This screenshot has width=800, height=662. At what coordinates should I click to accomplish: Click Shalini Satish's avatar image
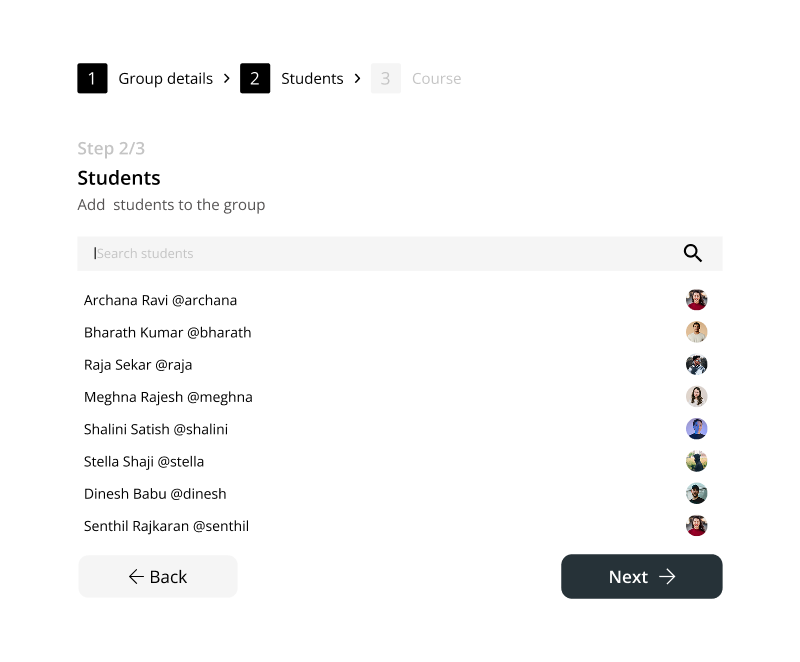coord(697,429)
